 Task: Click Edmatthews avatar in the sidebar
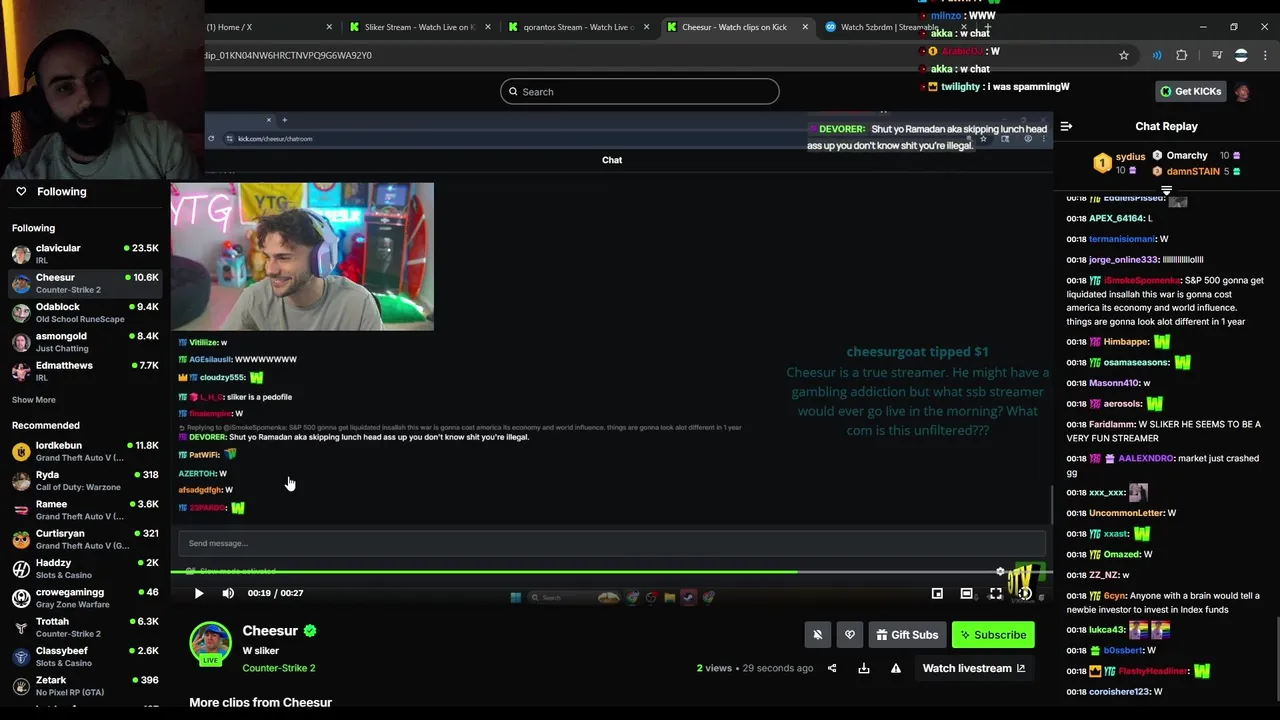coord(21,371)
